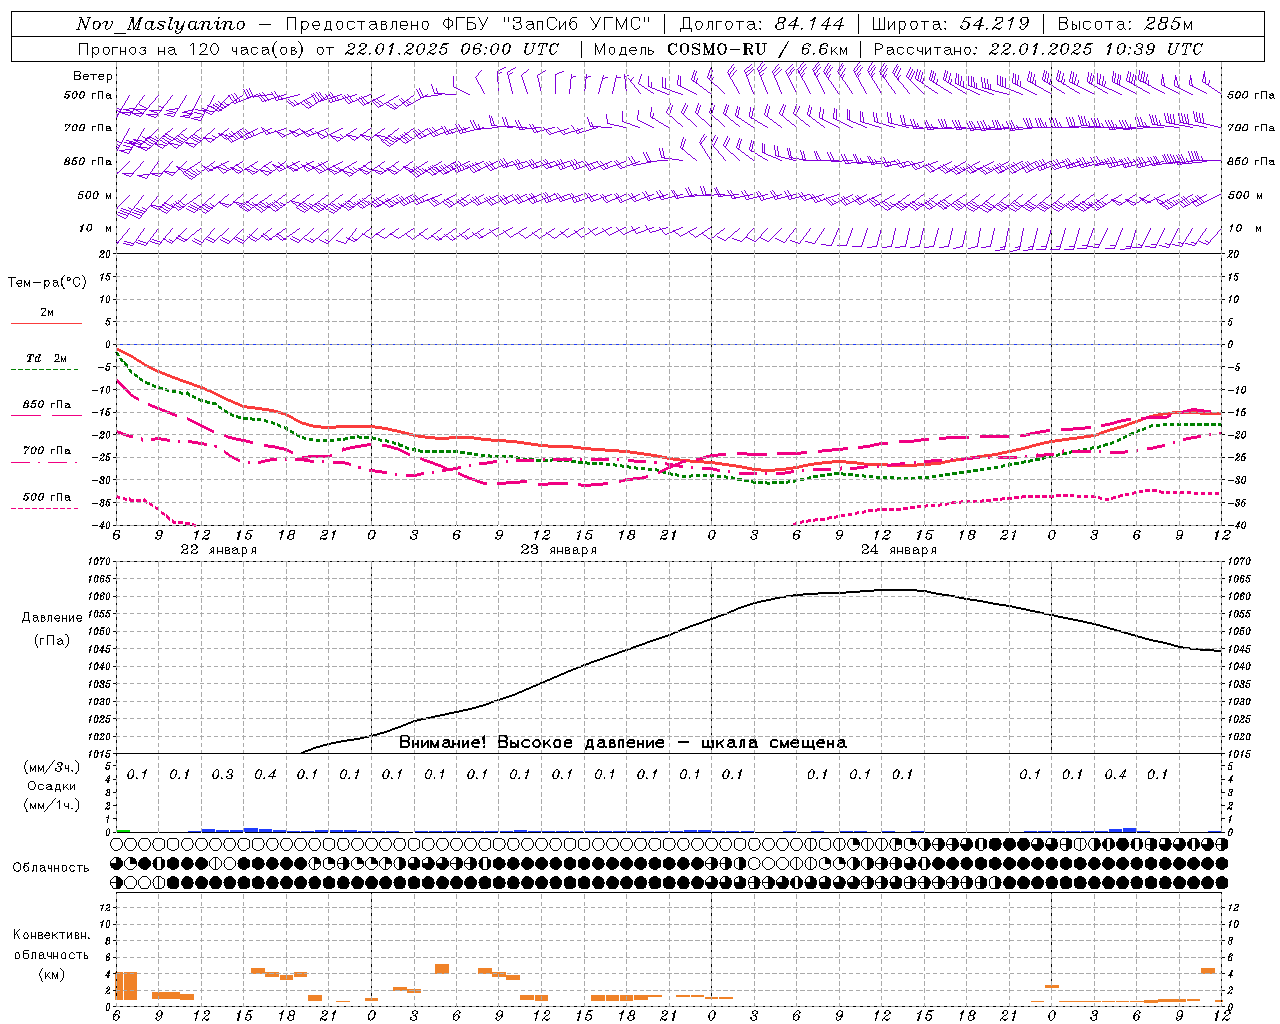Click the Конвективн. convective cloud label
Viewport: 1280px width, 1024px height.
[x=52, y=936]
